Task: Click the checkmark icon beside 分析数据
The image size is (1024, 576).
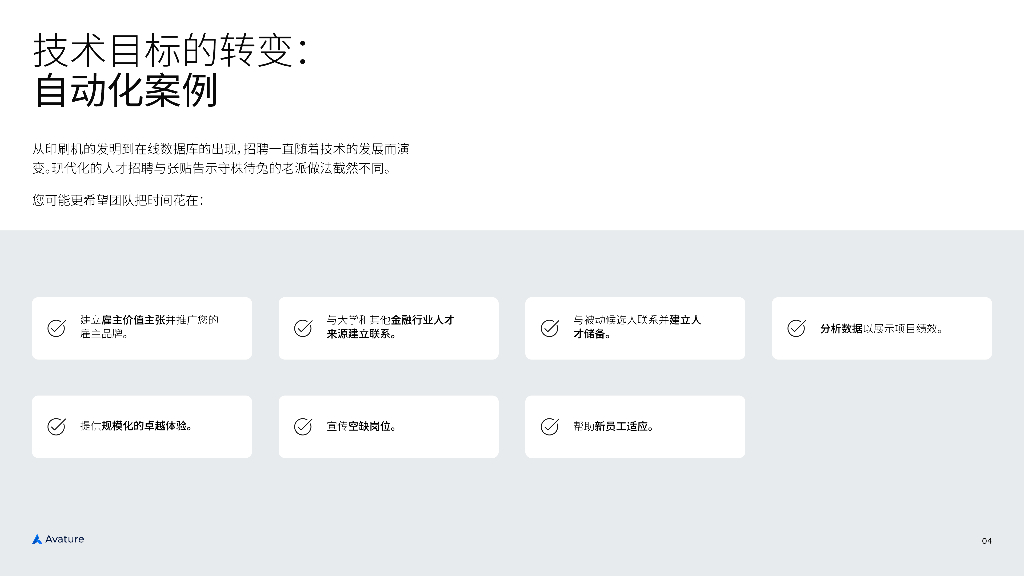Action: (x=797, y=328)
